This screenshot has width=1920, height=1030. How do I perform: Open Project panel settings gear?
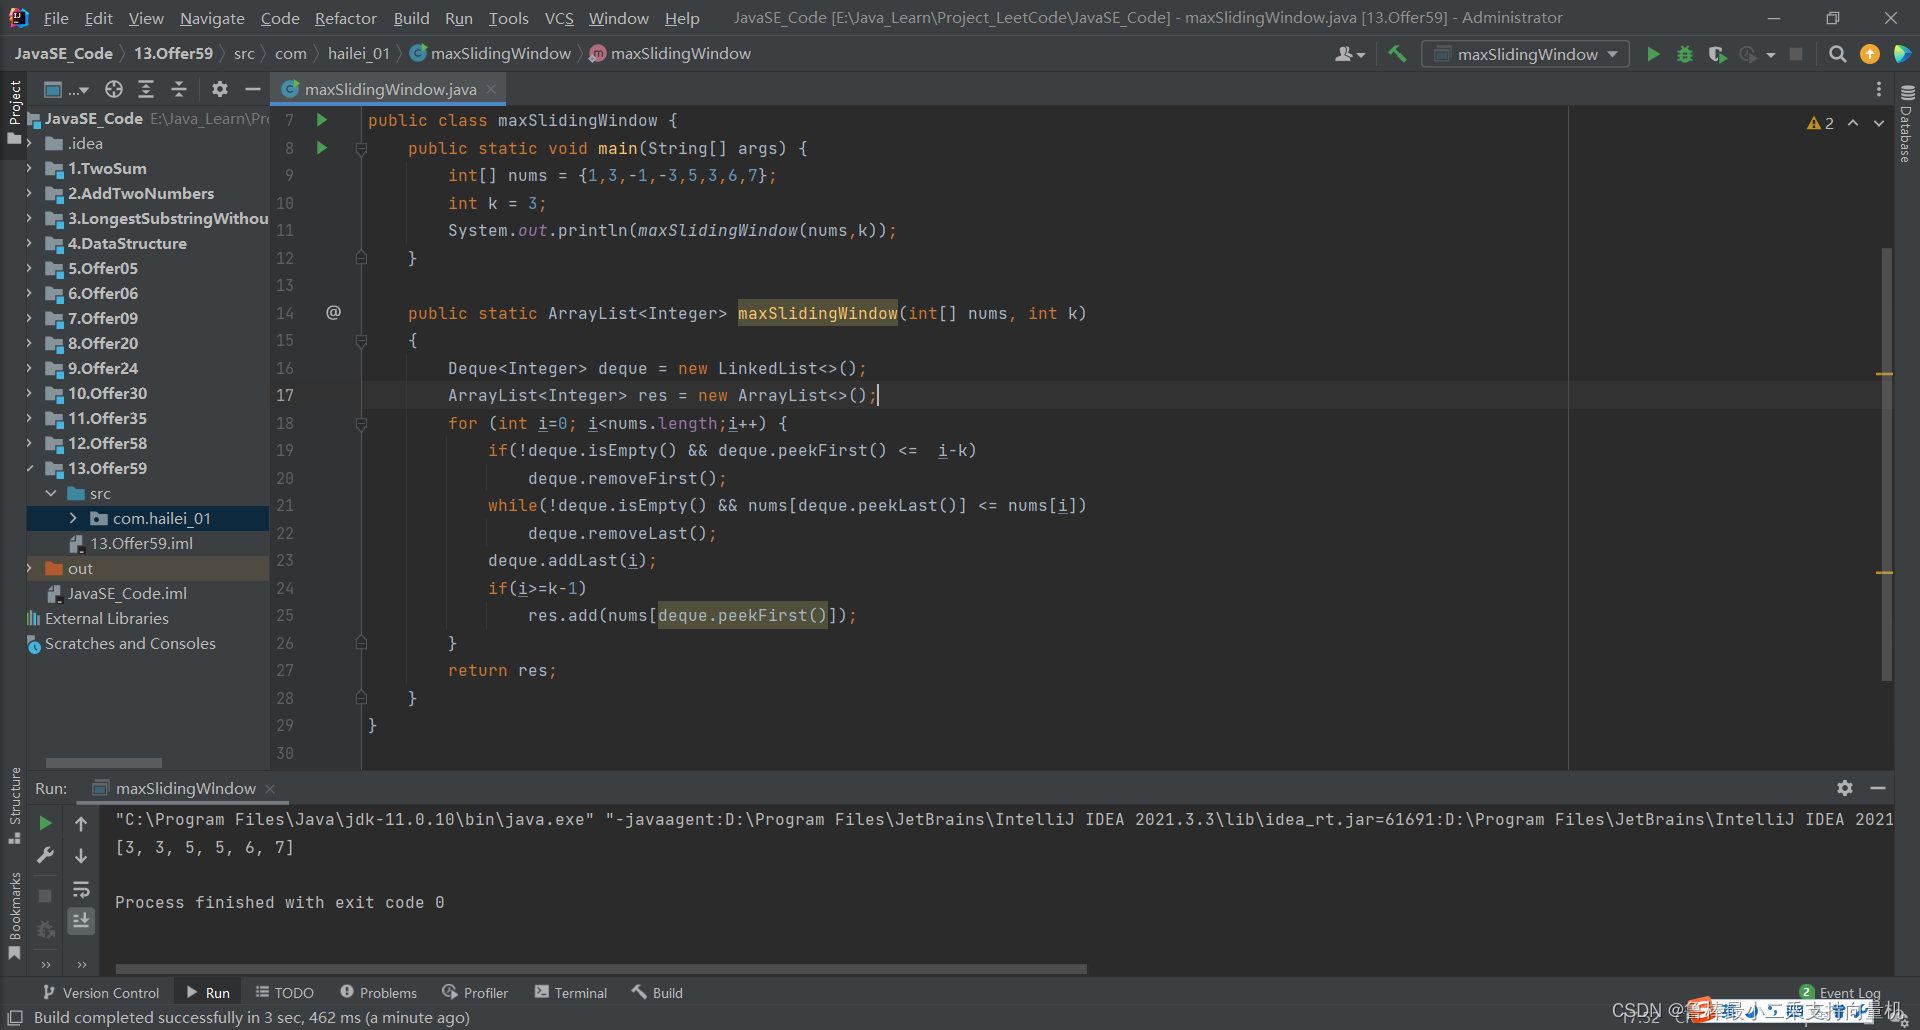coord(220,89)
